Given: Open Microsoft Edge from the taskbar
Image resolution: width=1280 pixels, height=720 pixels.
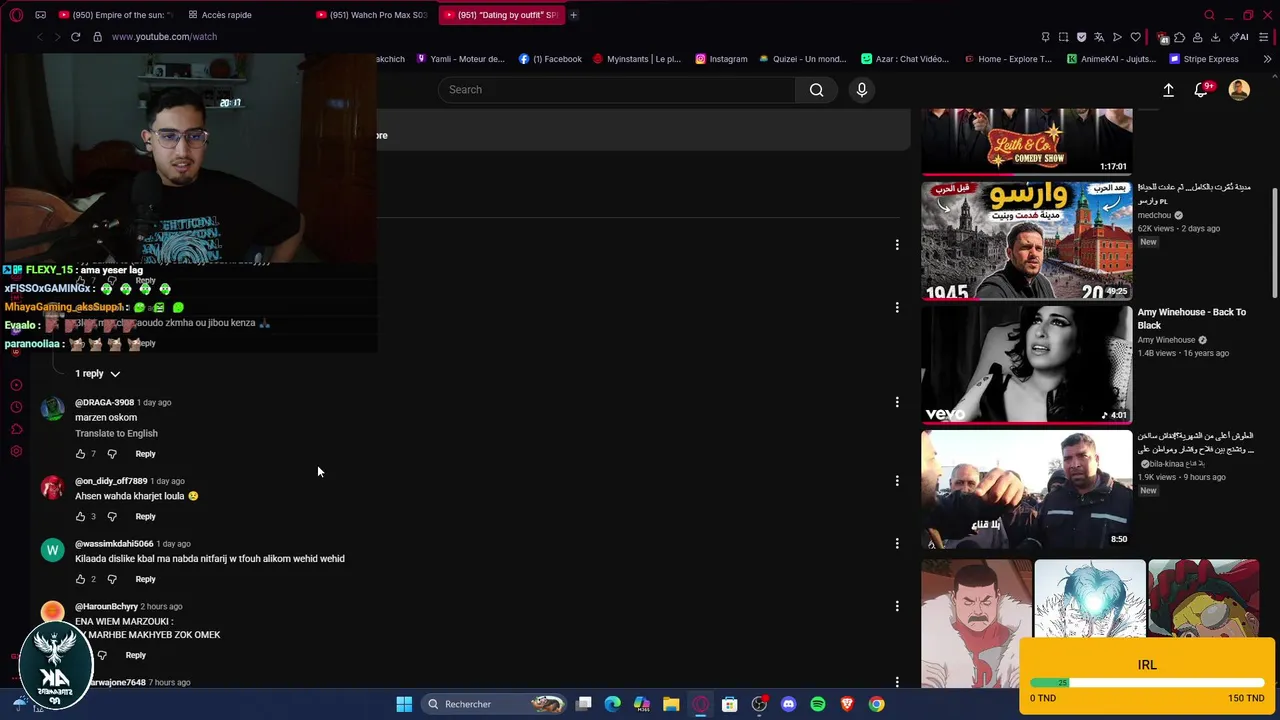Looking at the screenshot, I should 612,704.
